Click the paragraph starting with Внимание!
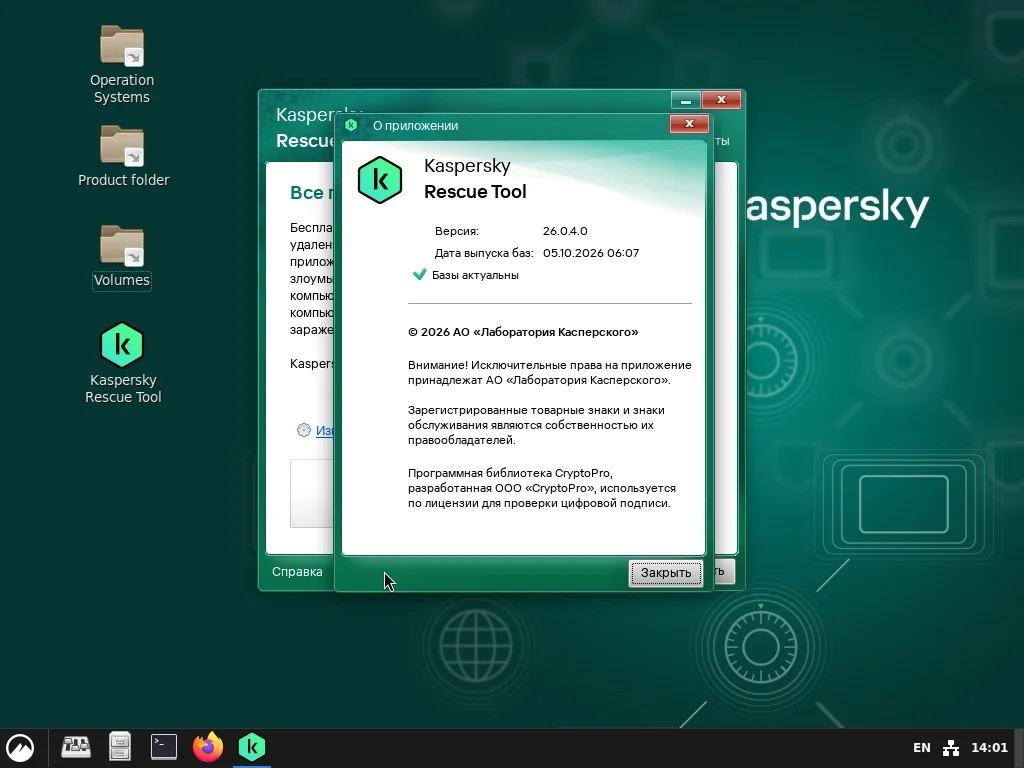Image resolution: width=1024 pixels, height=768 pixels. (x=550, y=372)
